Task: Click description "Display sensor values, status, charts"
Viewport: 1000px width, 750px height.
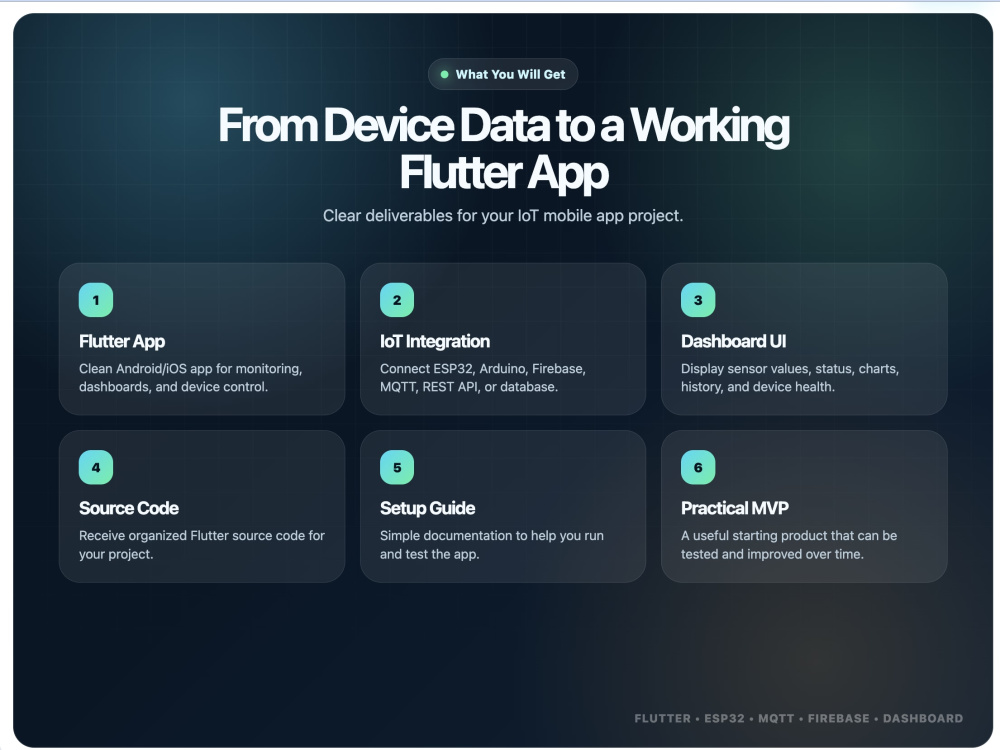Action: coord(790,369)
